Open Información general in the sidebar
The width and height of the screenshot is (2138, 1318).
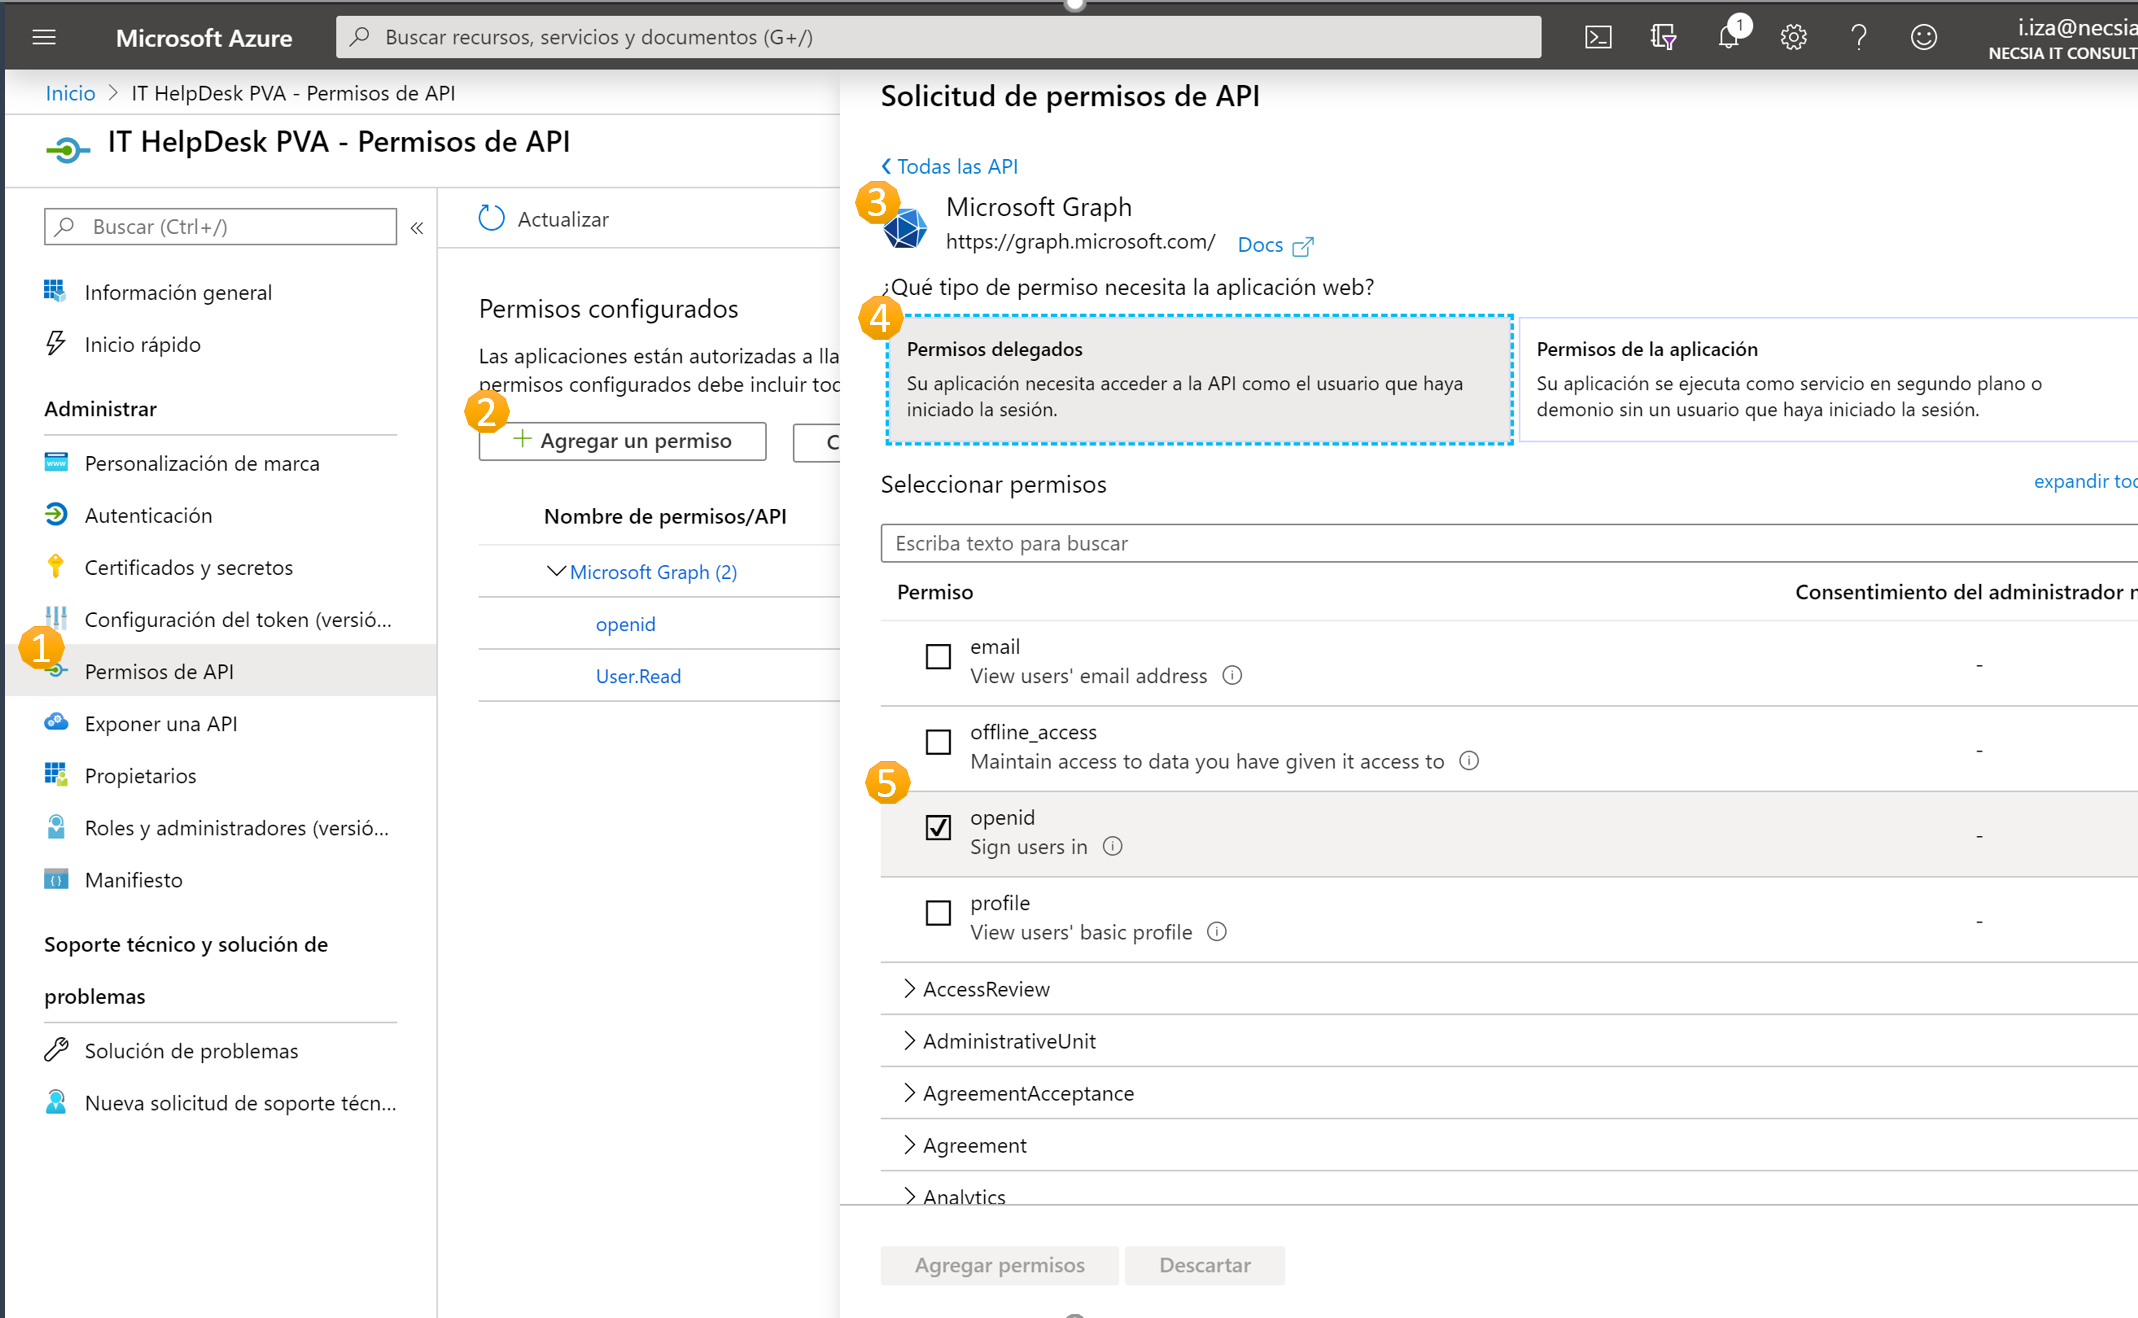point(178,291)
